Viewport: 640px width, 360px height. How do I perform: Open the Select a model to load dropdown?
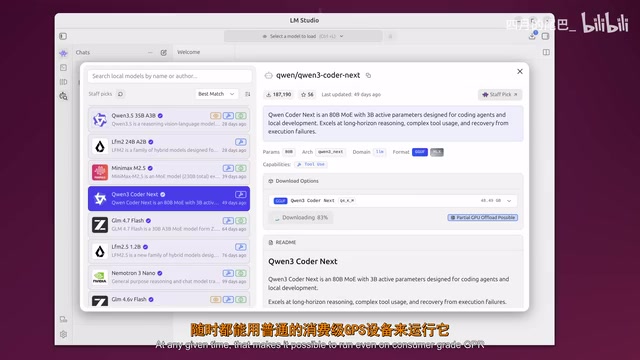coord(303,36)
